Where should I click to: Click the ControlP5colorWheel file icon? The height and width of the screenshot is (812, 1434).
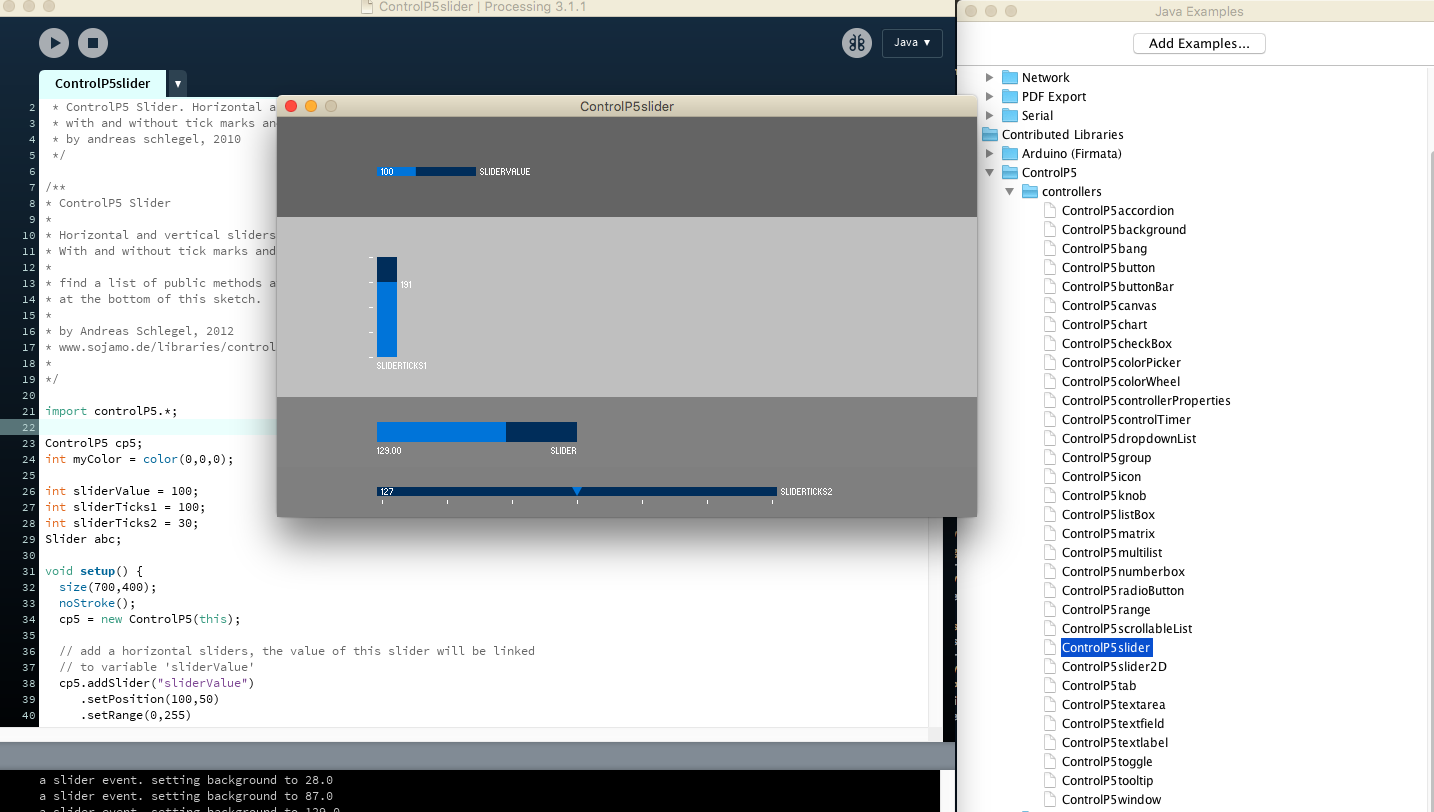pos(1050,381)
